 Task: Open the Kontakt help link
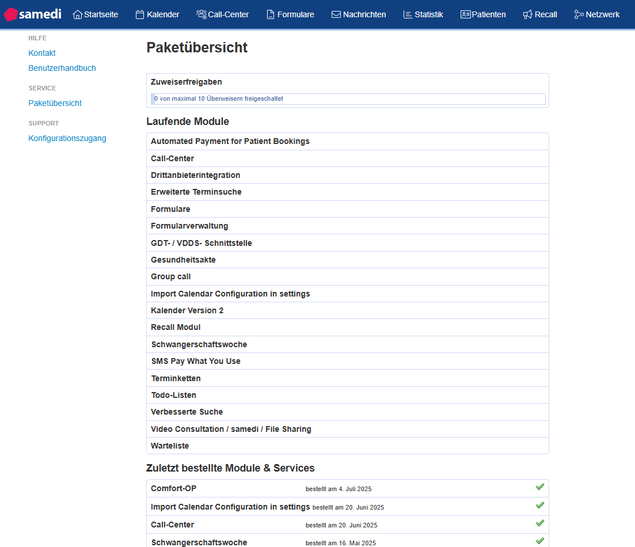(42, 53)
